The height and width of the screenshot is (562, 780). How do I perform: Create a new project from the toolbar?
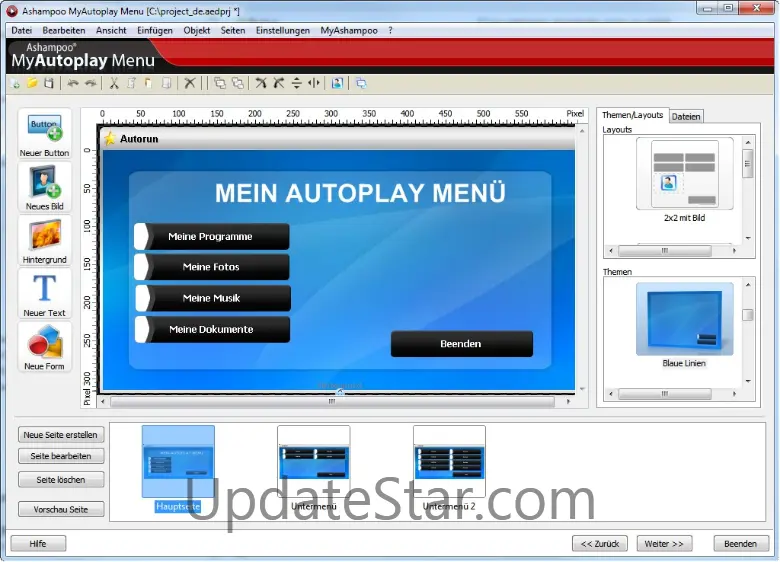coord(15,83)
